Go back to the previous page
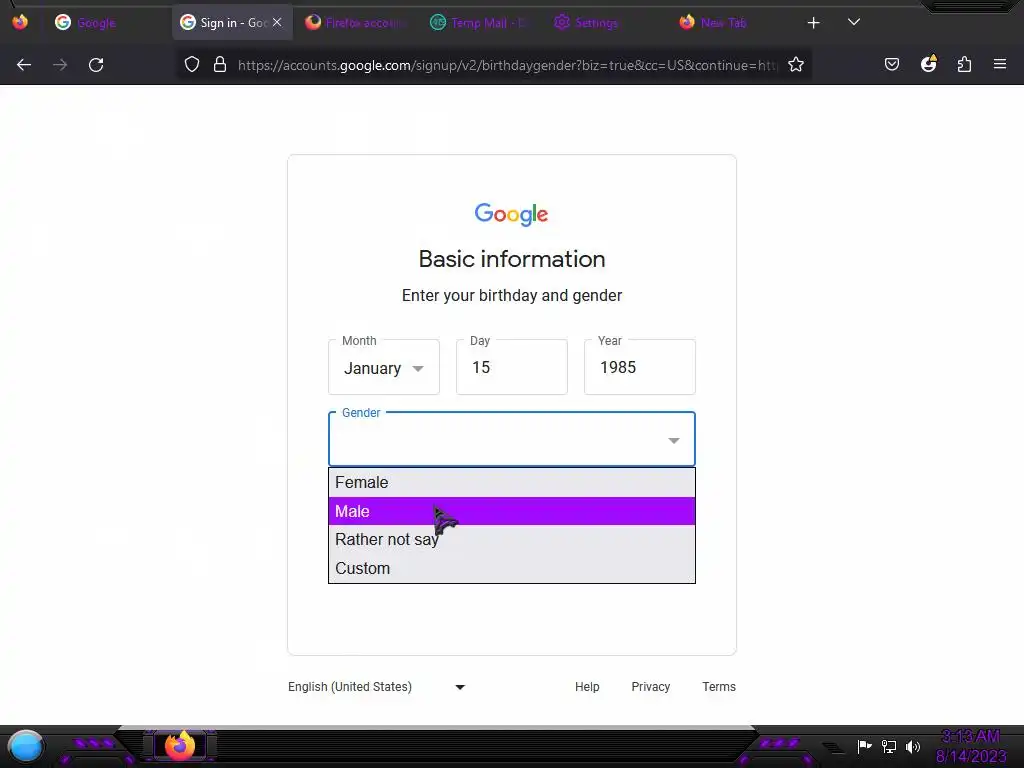This screenshot has height=768, width=1024. [x=24, y=65]
